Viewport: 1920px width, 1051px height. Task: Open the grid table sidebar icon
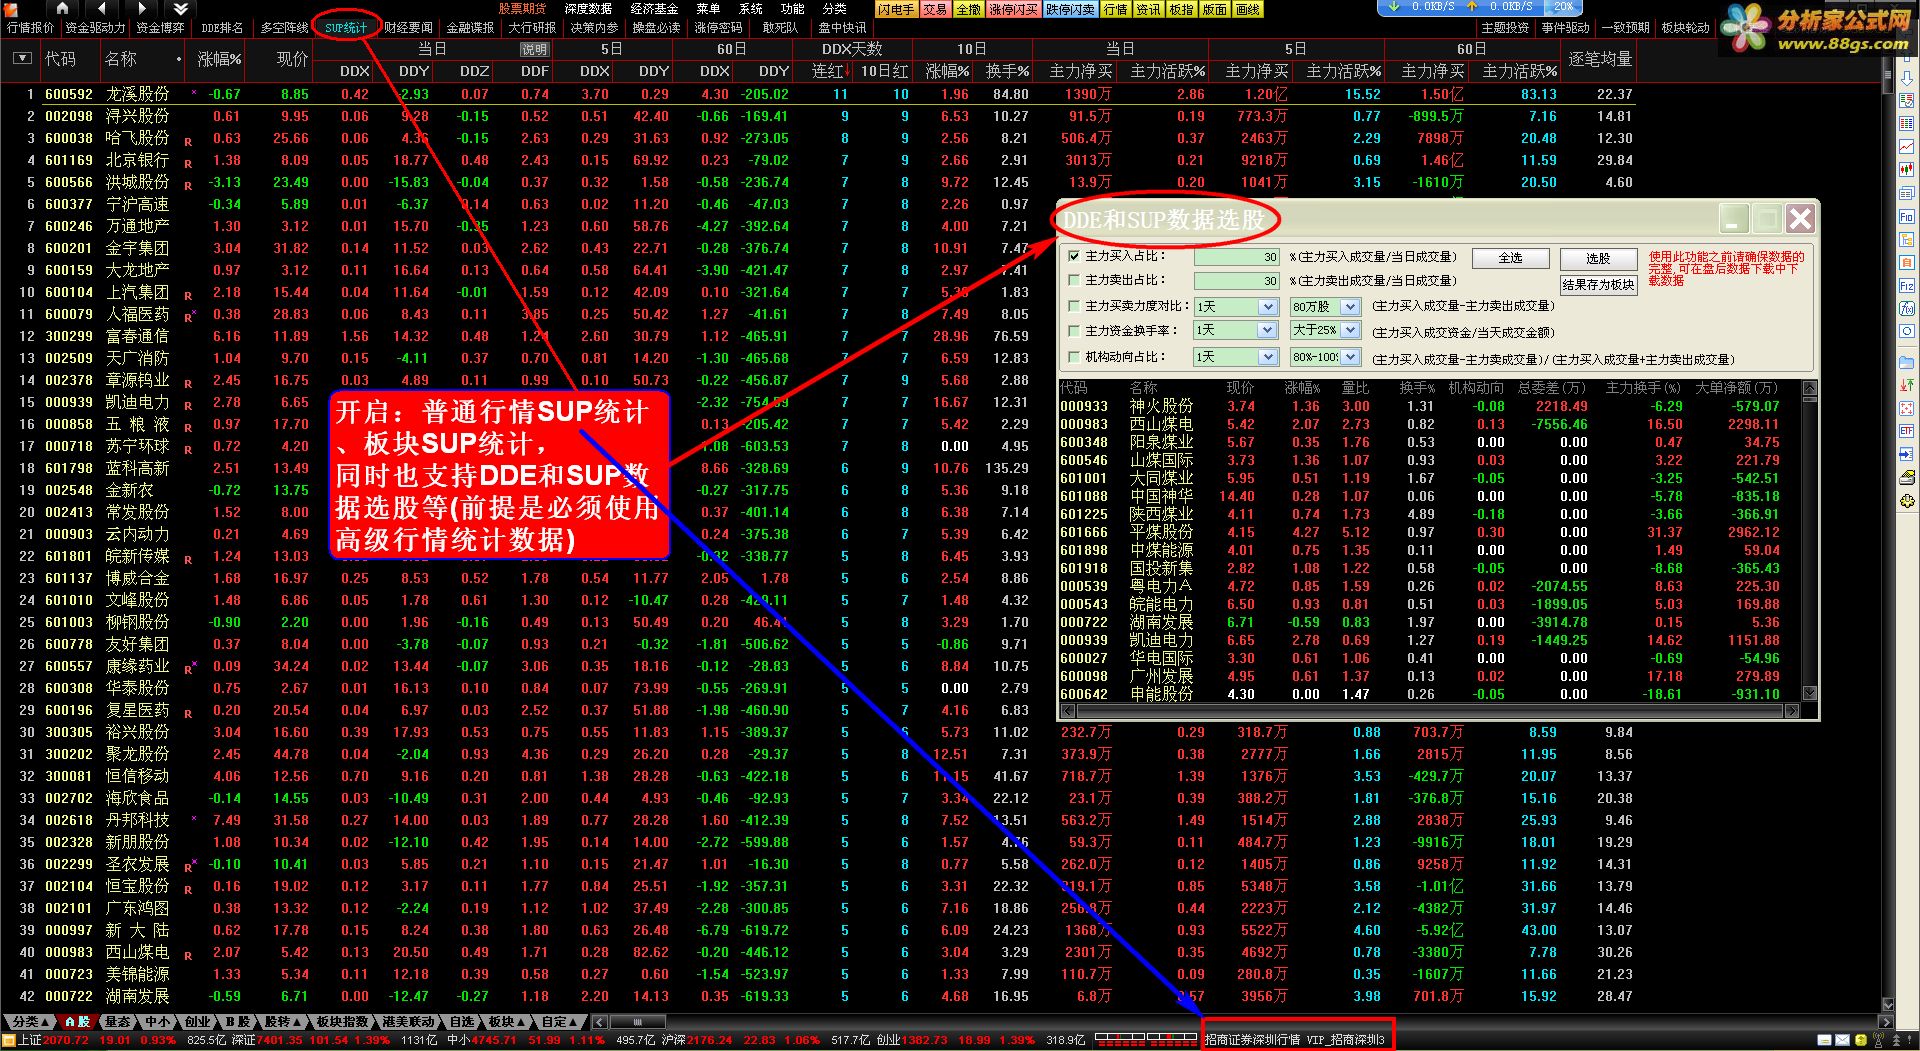[x=1907, y=122]
